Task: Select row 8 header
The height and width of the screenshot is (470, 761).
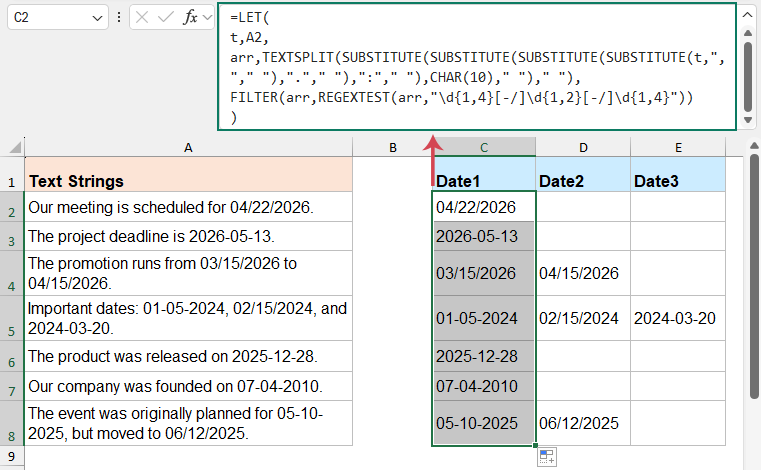Action: coord(12,423)
